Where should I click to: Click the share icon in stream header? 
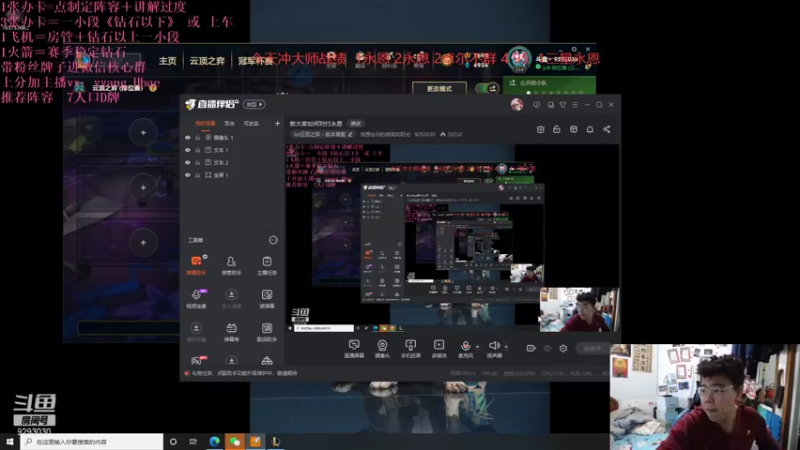click(607, 130)
